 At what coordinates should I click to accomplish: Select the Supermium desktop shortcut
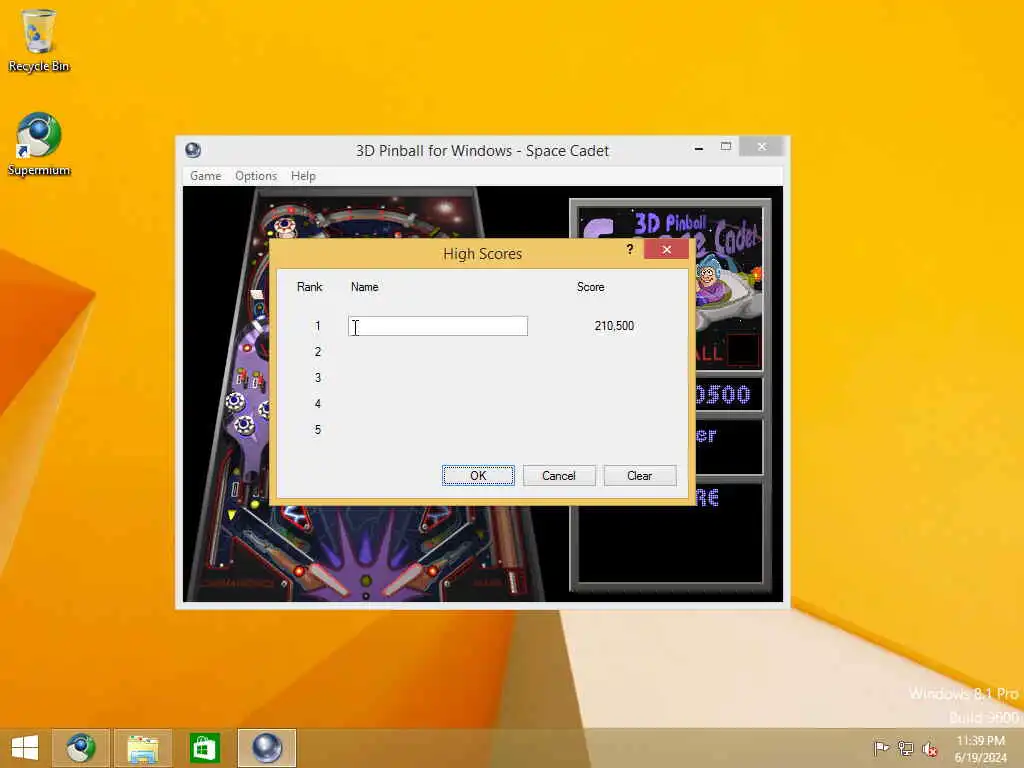pyautogui.click(x=39, y=144)
